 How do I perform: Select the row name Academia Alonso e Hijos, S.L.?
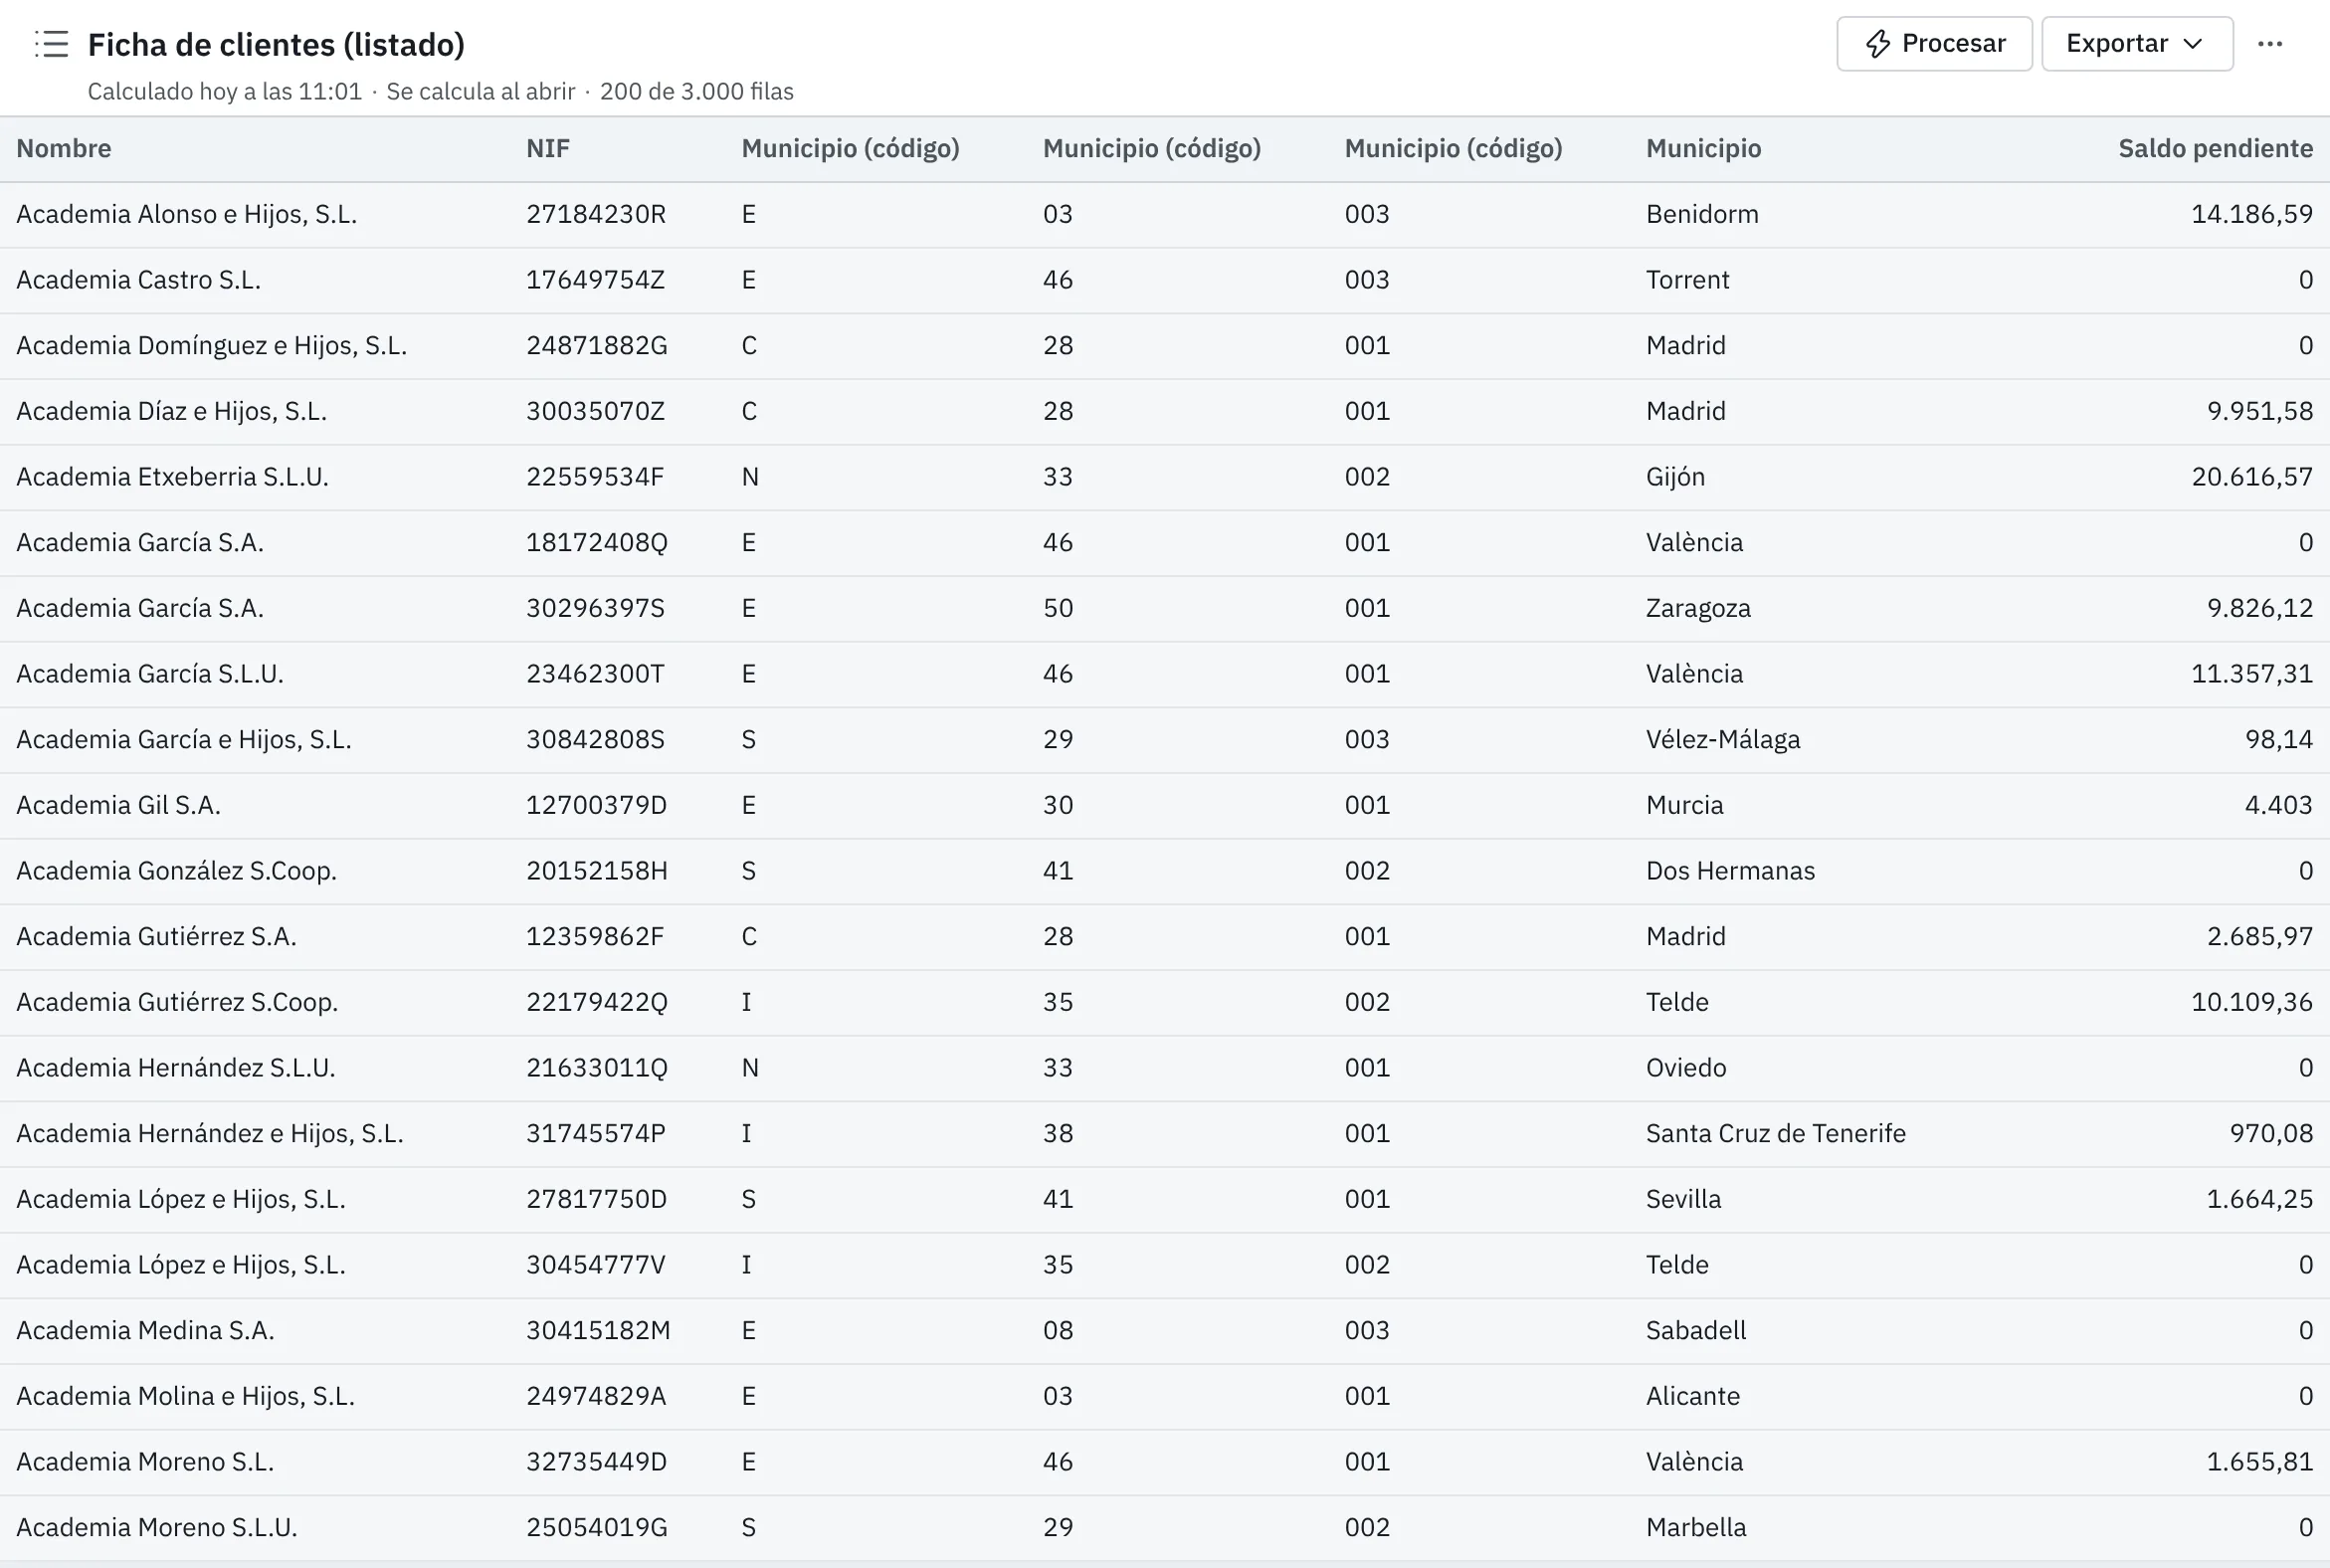[187, 214]
